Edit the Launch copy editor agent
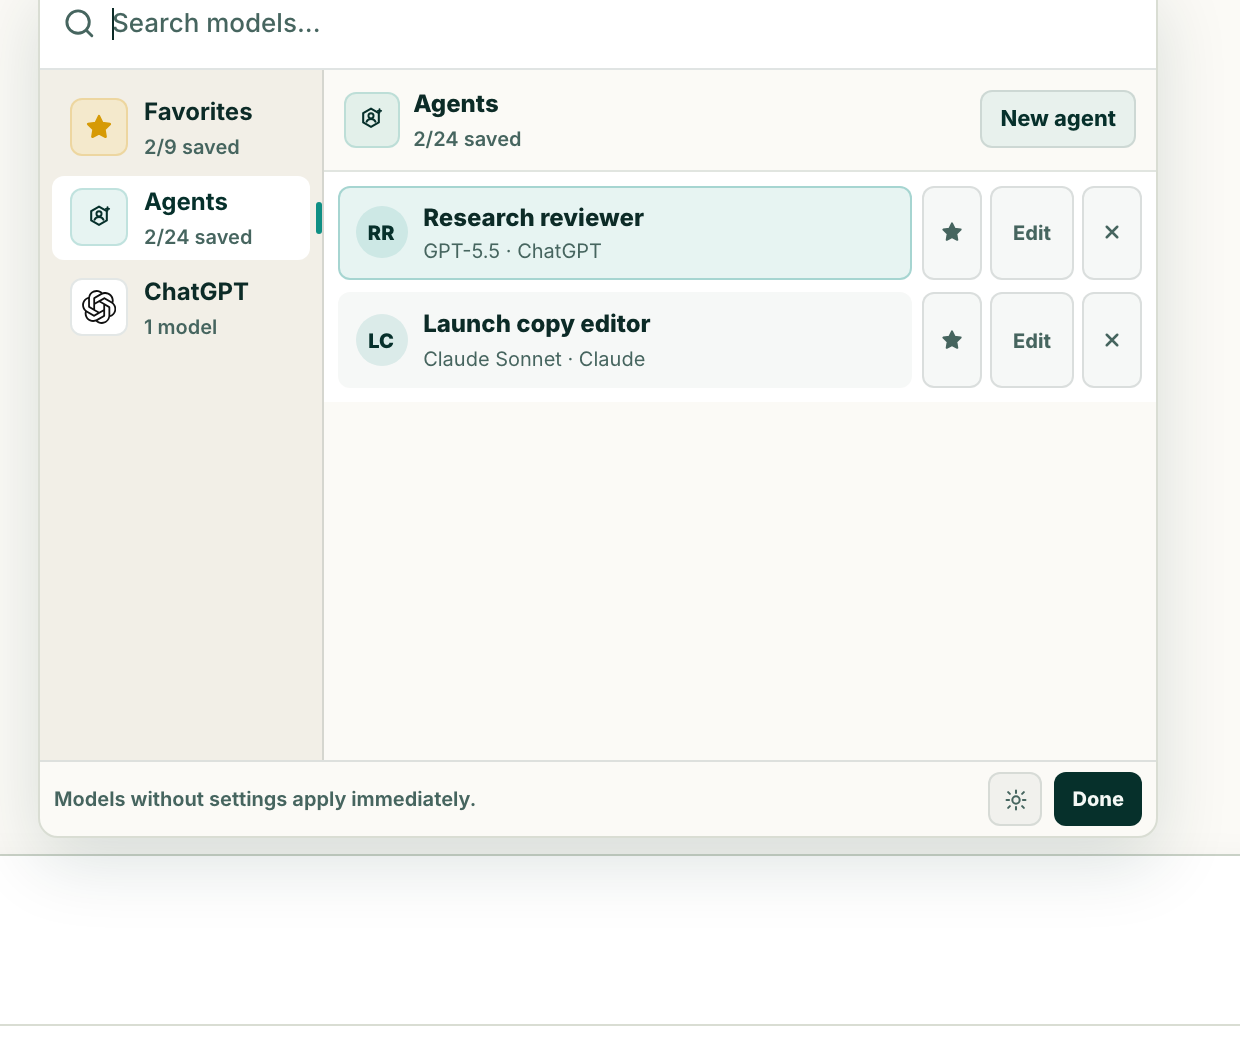This screenshot has width=1240, height=1040. pyautogui.click(x=1032, y=340)
